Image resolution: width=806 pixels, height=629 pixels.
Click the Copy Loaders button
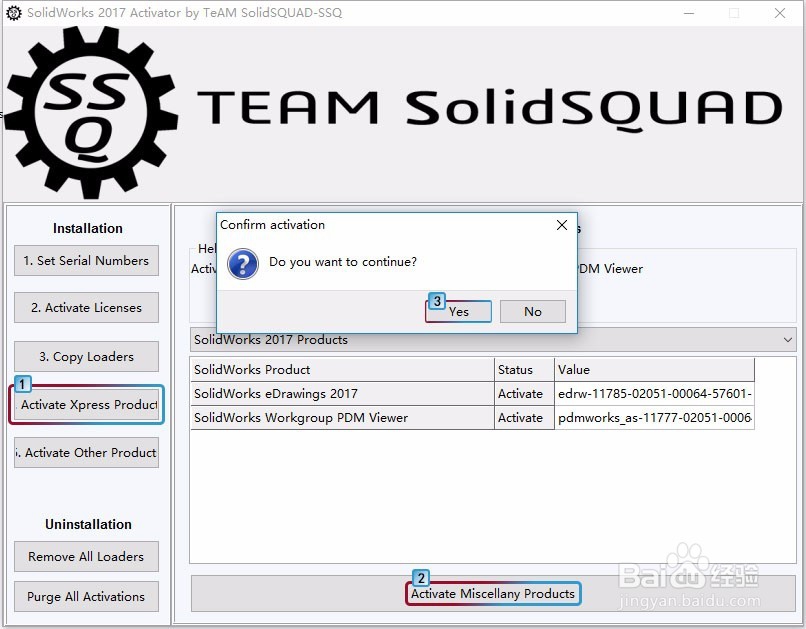pos(86,357)
